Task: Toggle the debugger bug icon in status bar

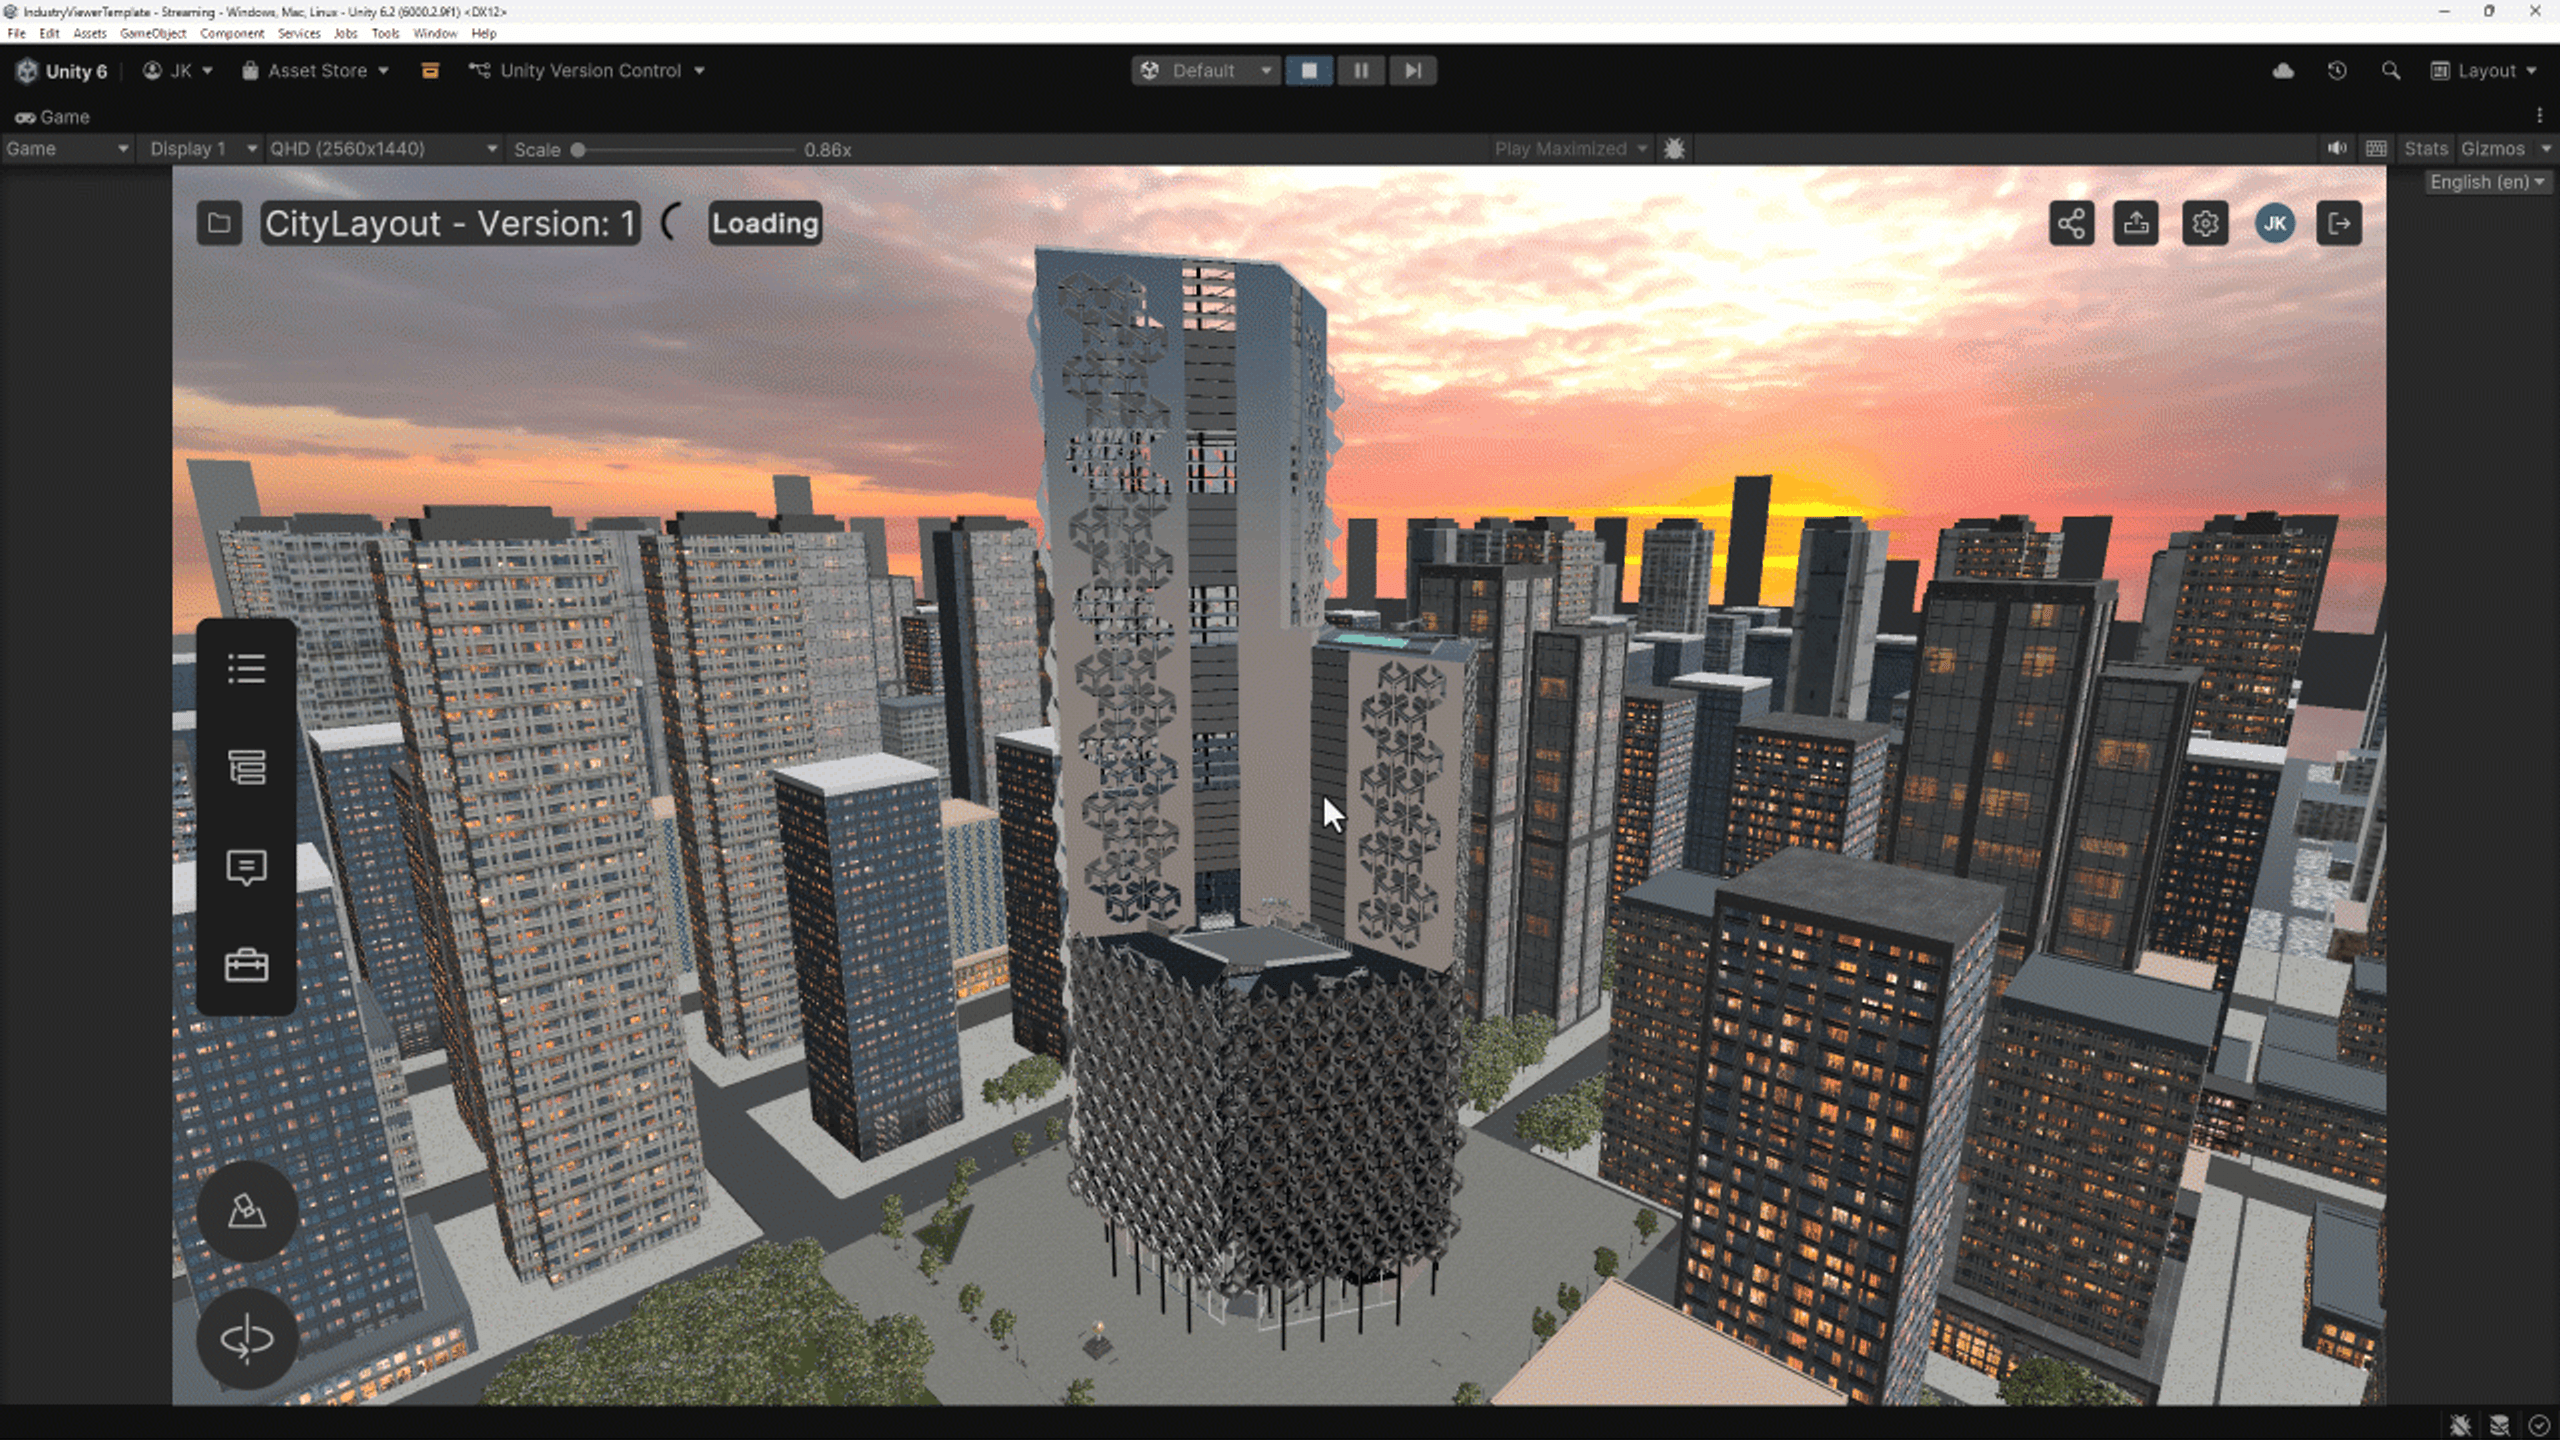Action: 2461,1425
